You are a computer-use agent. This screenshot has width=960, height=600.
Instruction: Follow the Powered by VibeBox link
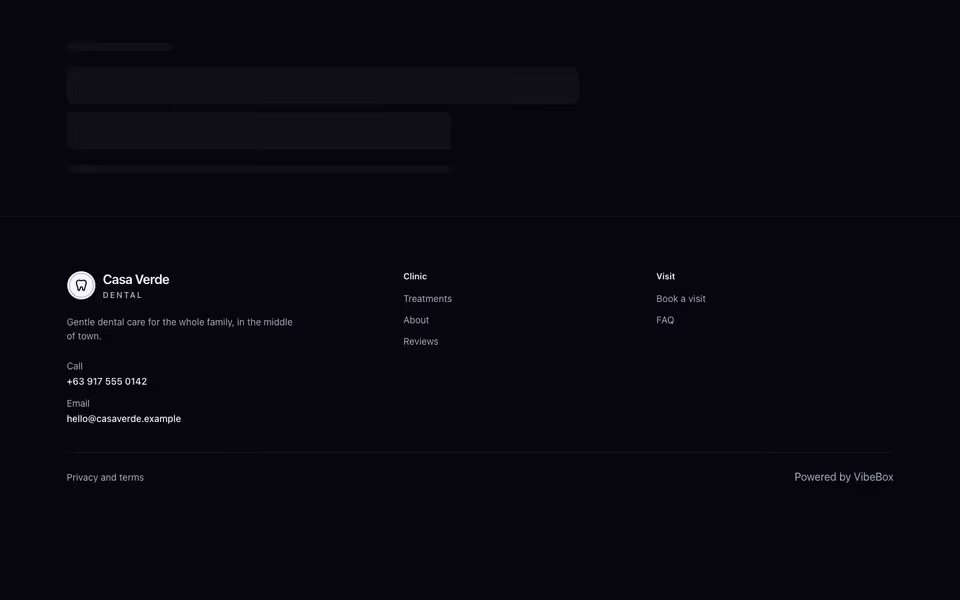pyautogui.click(x=844, y=477)
